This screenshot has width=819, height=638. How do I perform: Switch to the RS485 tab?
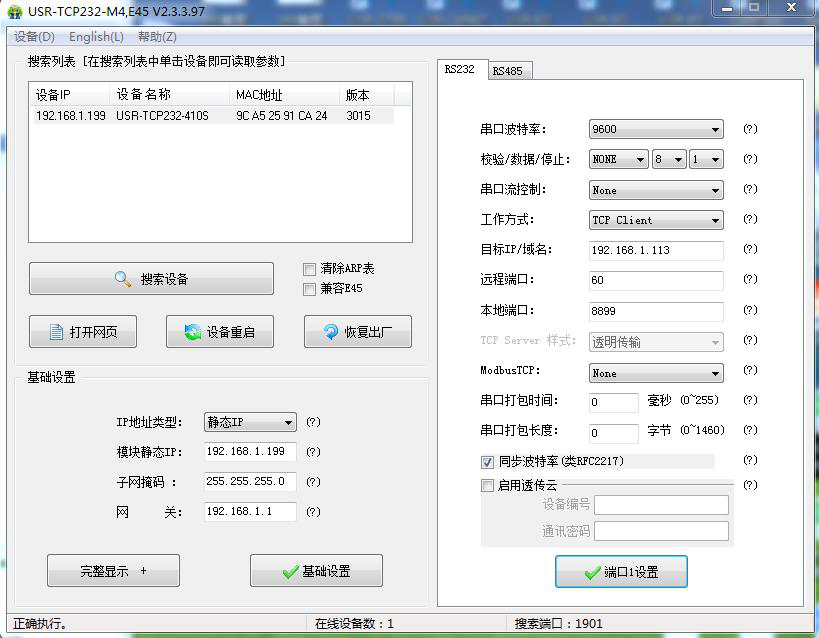508,71
